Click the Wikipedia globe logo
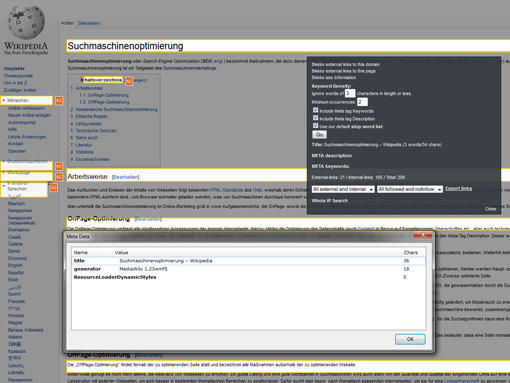Image resolution: width=510 pixels, height=383 pixels. [x=26, y=22]
